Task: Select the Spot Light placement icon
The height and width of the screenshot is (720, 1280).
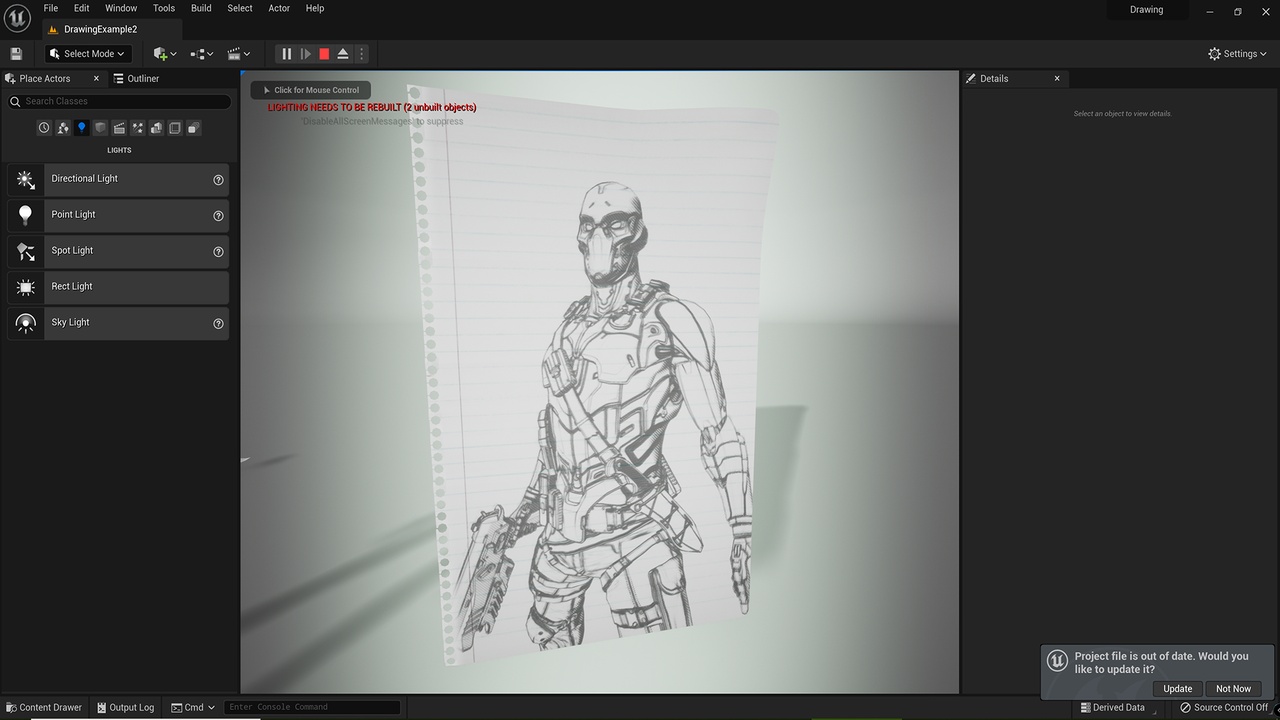Action: coord(25,251)
